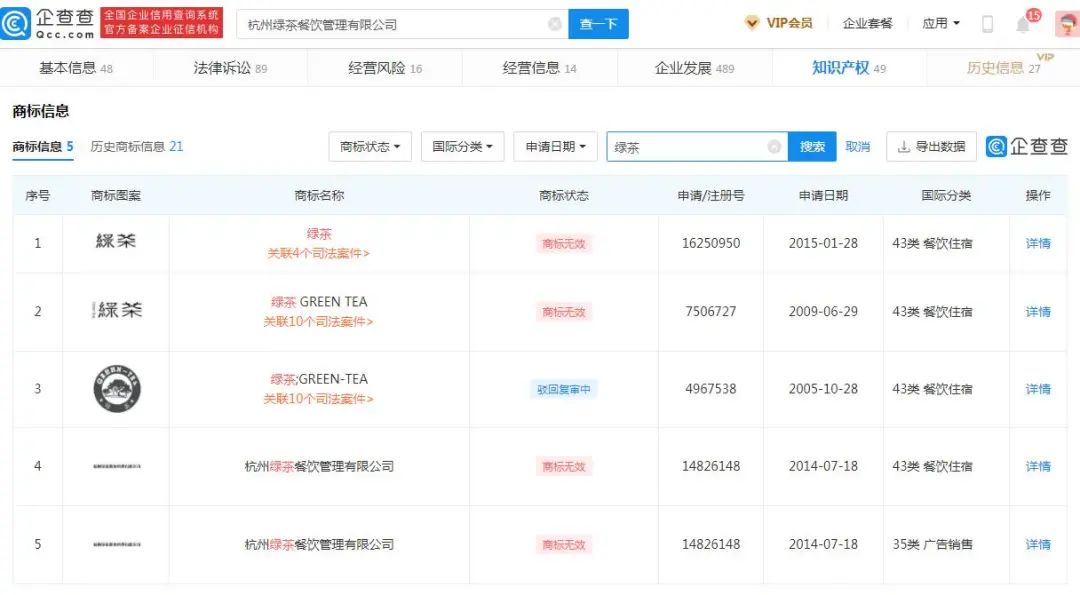Open the user avatar menu
Image resolution: width=1080 pixels, height=595 pixels.
1067,24
